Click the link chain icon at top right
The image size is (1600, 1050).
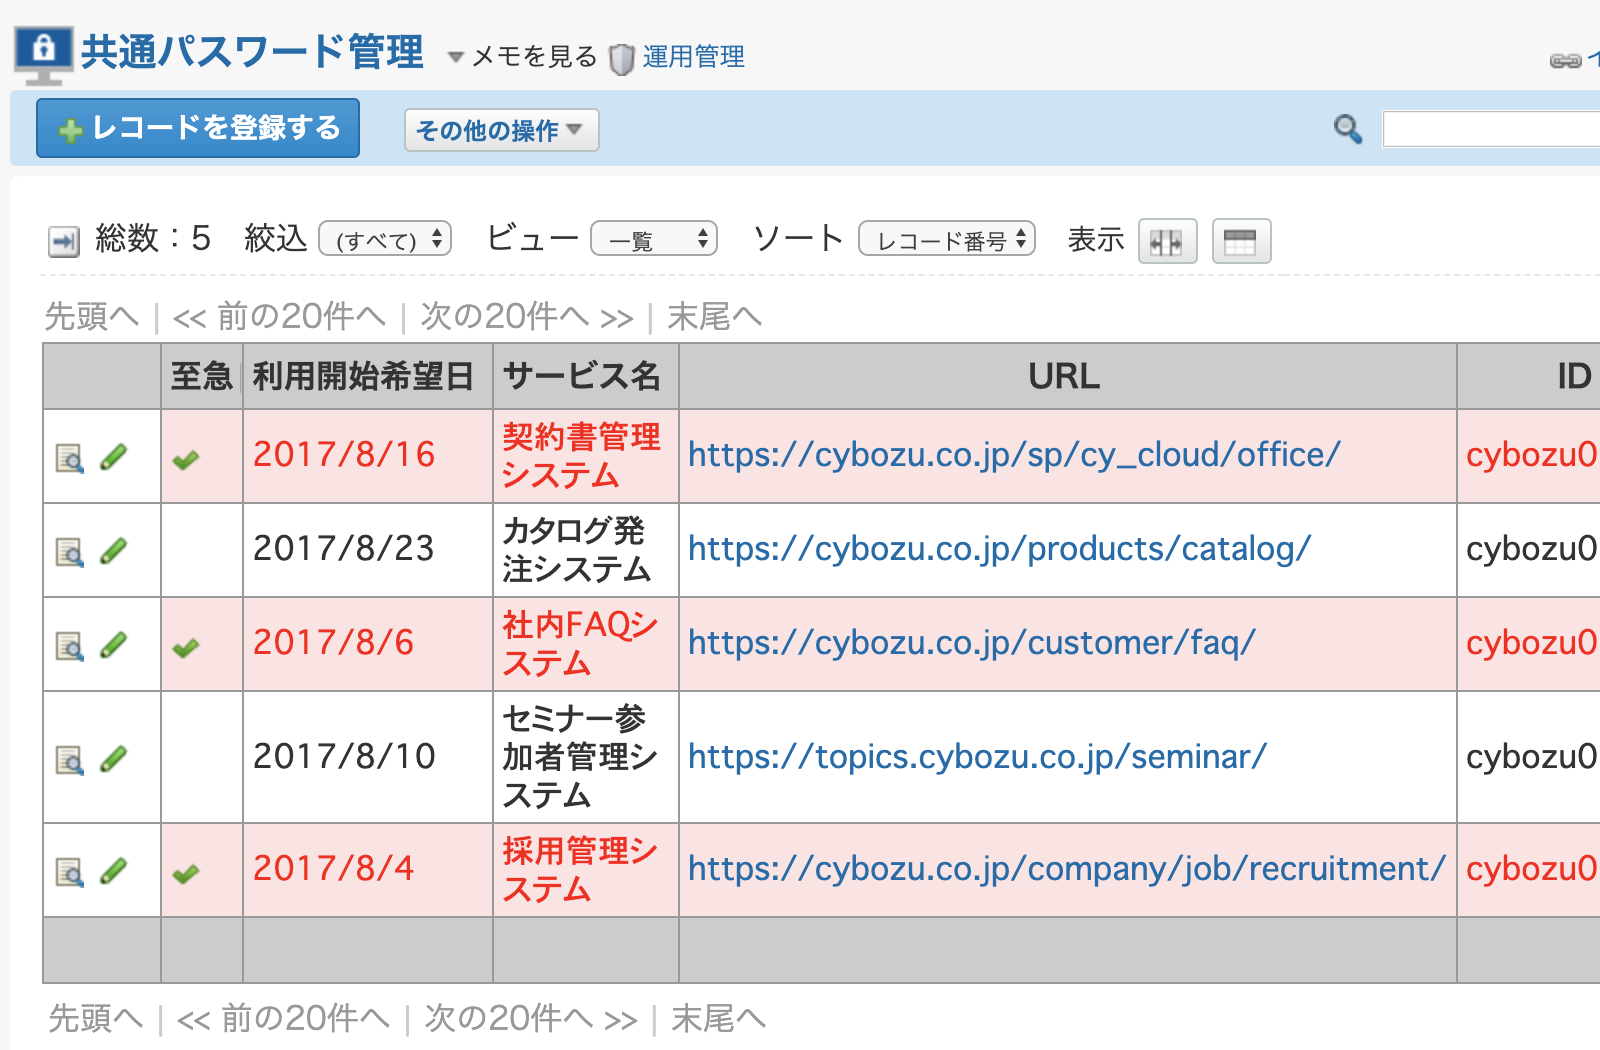1565,61
